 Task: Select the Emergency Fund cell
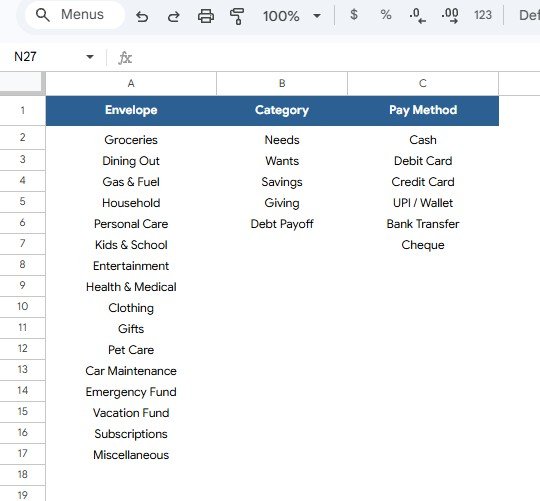click(131, 392)
